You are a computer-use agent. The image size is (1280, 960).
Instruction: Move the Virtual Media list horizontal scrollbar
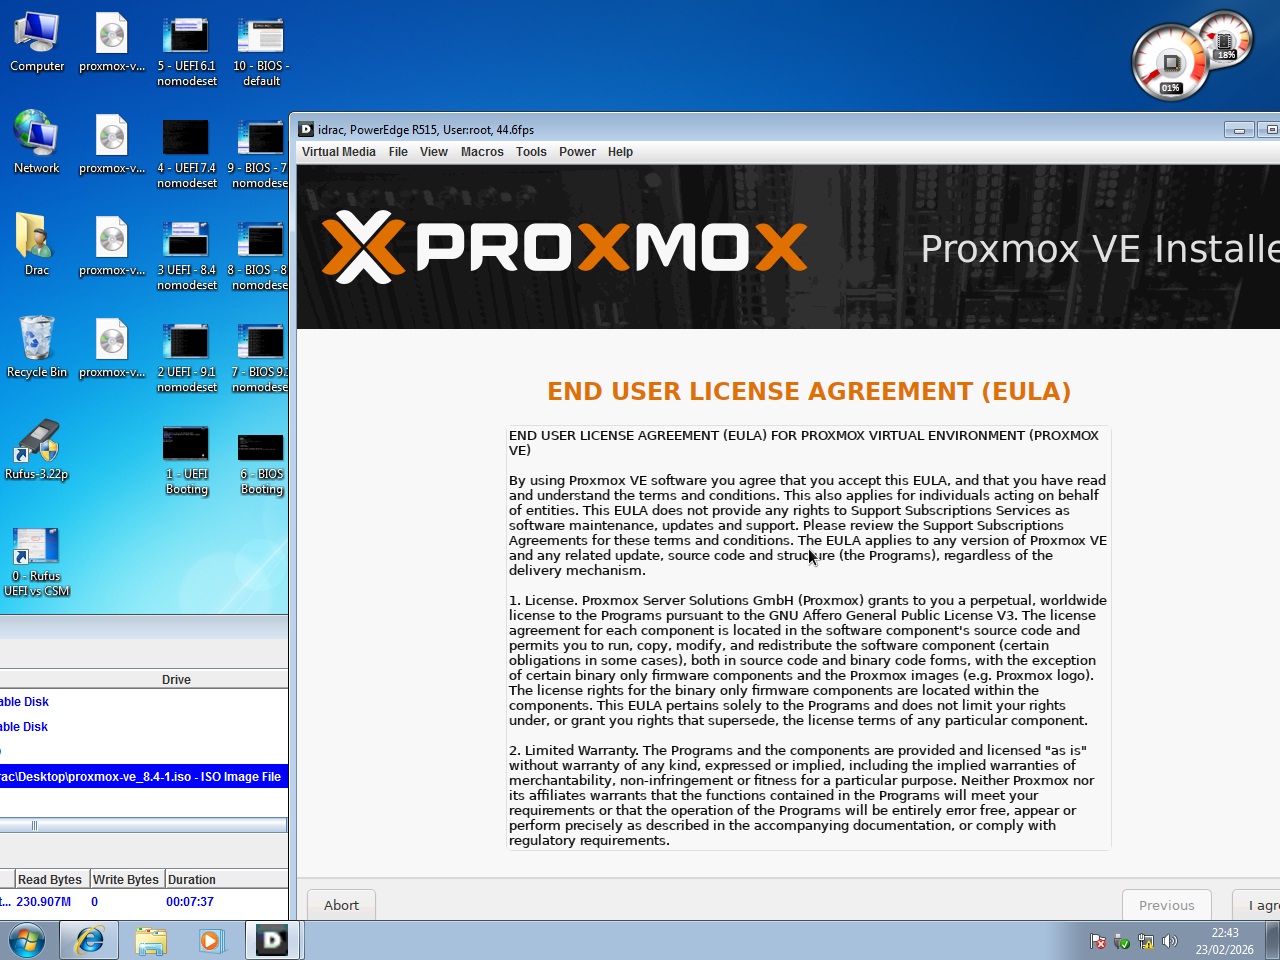click(34, 826)
